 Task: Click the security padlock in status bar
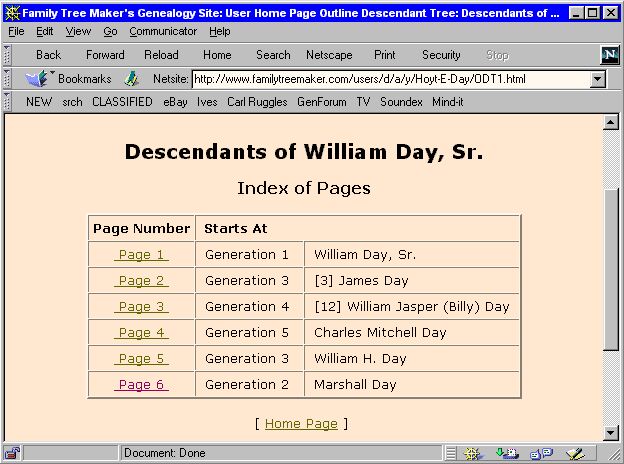pos(12,453)
